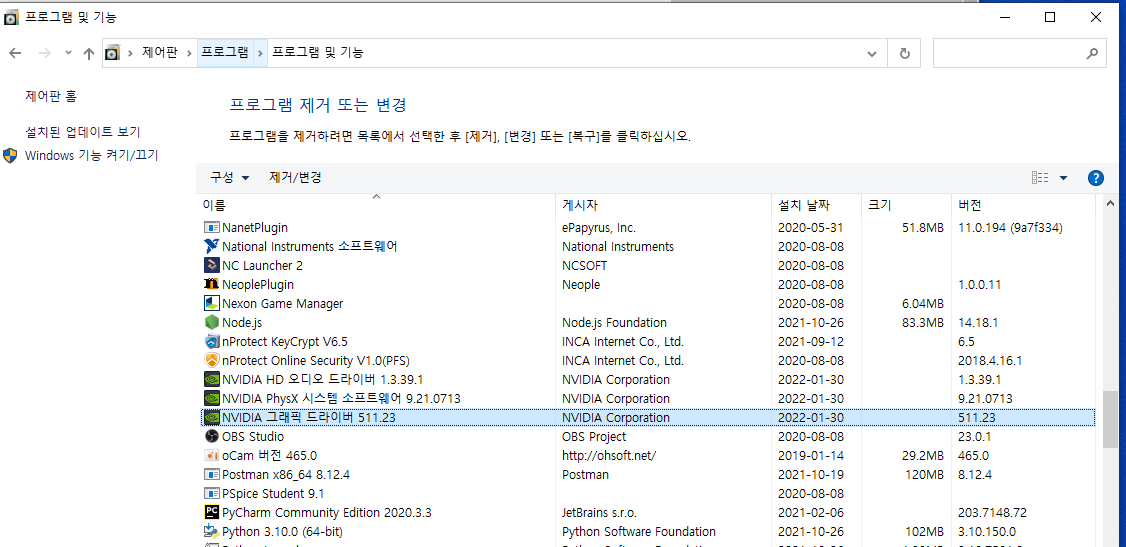Select the http://ohsoft.net/ publisher cell

tap(609, 456)
